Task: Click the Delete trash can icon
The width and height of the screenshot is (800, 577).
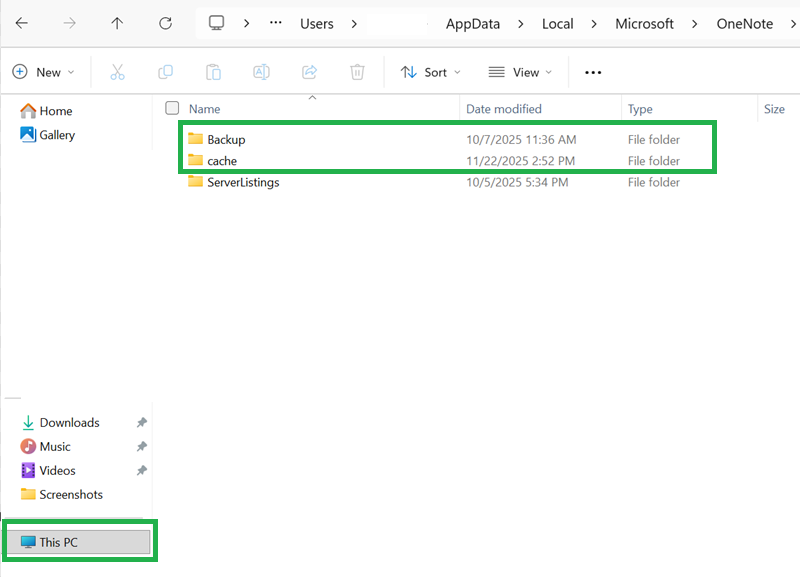Action: (357, 72)
